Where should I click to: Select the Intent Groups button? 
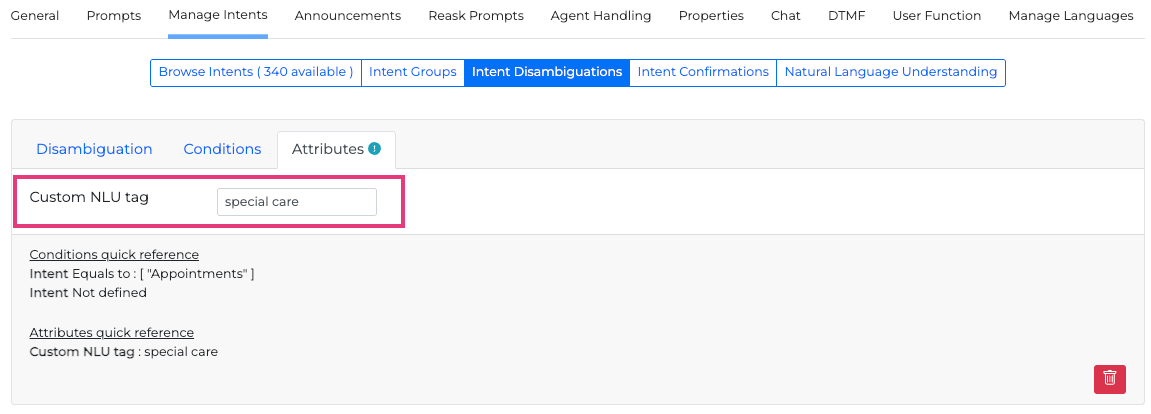point(413,72)
